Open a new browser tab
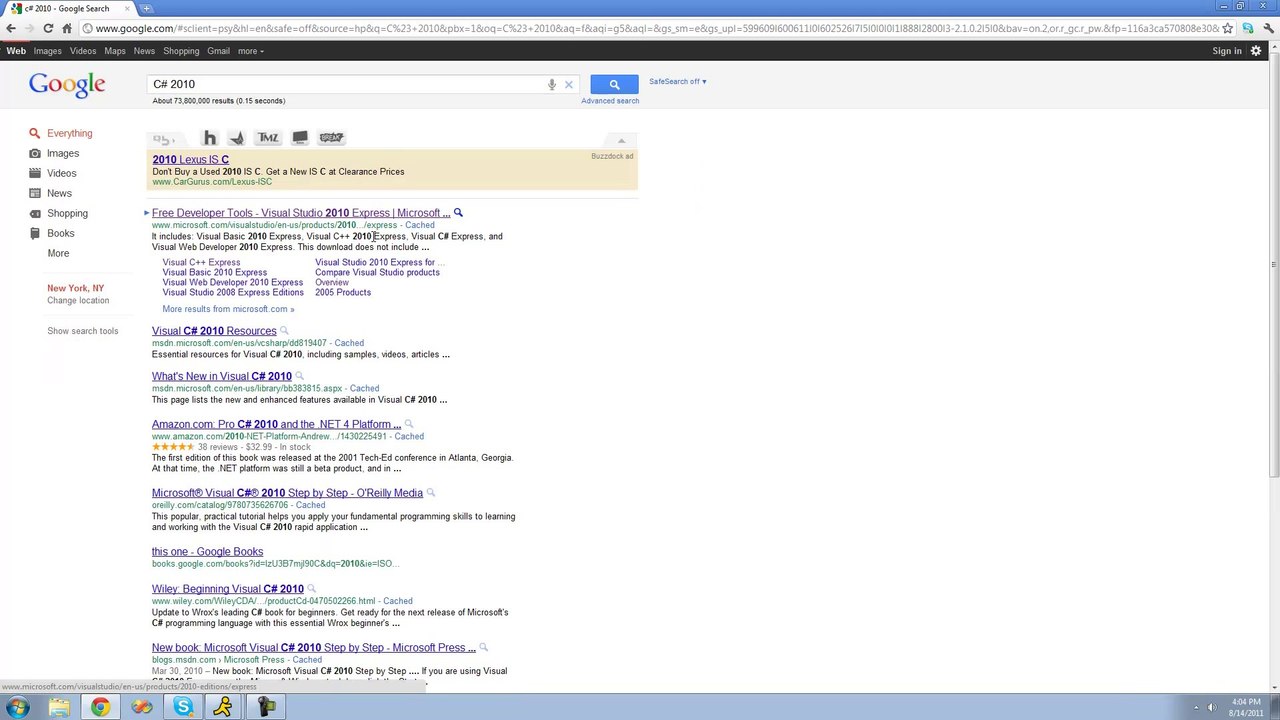This screenshot has height=720, width=1280. (147, 9)
